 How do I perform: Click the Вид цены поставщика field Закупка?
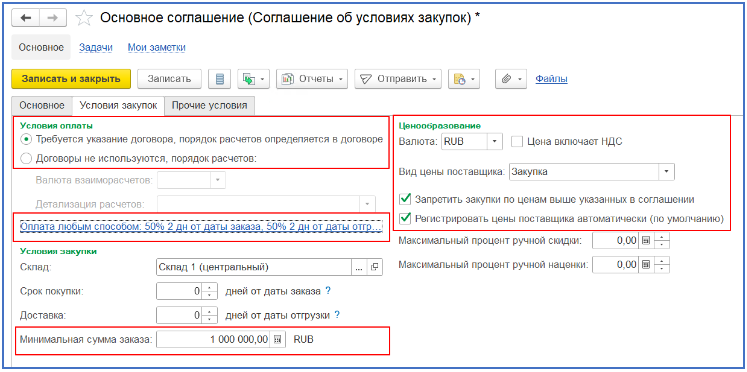[x=584, y=172]
